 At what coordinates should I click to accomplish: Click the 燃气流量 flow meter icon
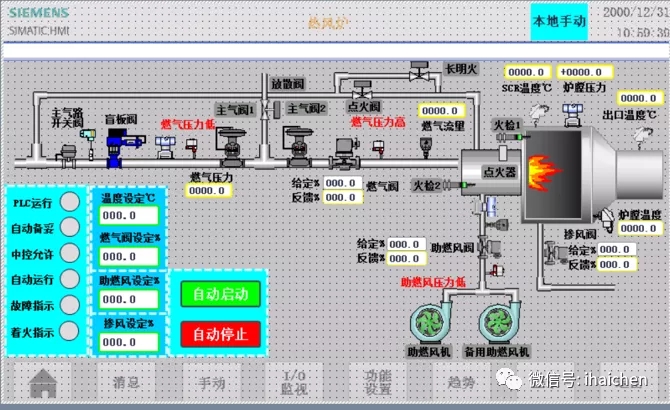pyautogui.click(x=426, y=148)
